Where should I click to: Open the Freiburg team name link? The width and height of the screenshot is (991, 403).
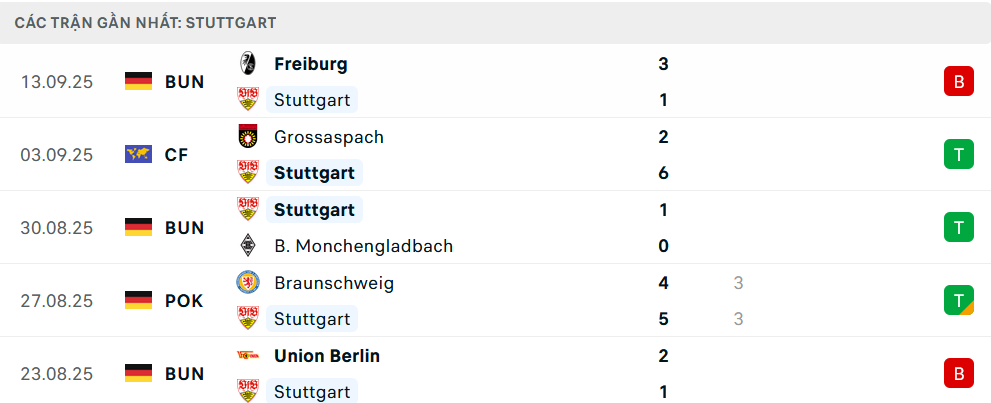[310, 64]
